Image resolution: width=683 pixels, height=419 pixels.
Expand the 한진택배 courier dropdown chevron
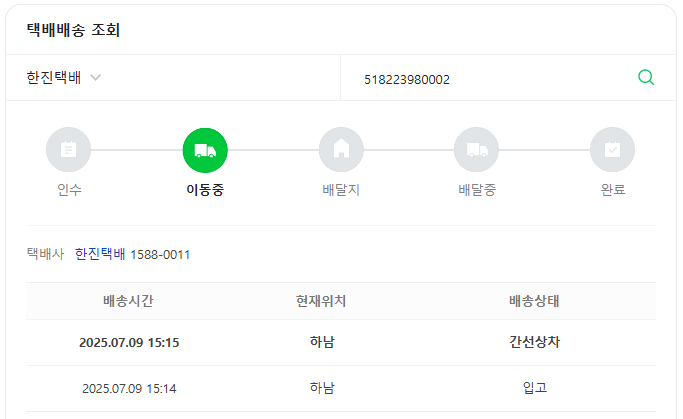click(x=95, y=78)
